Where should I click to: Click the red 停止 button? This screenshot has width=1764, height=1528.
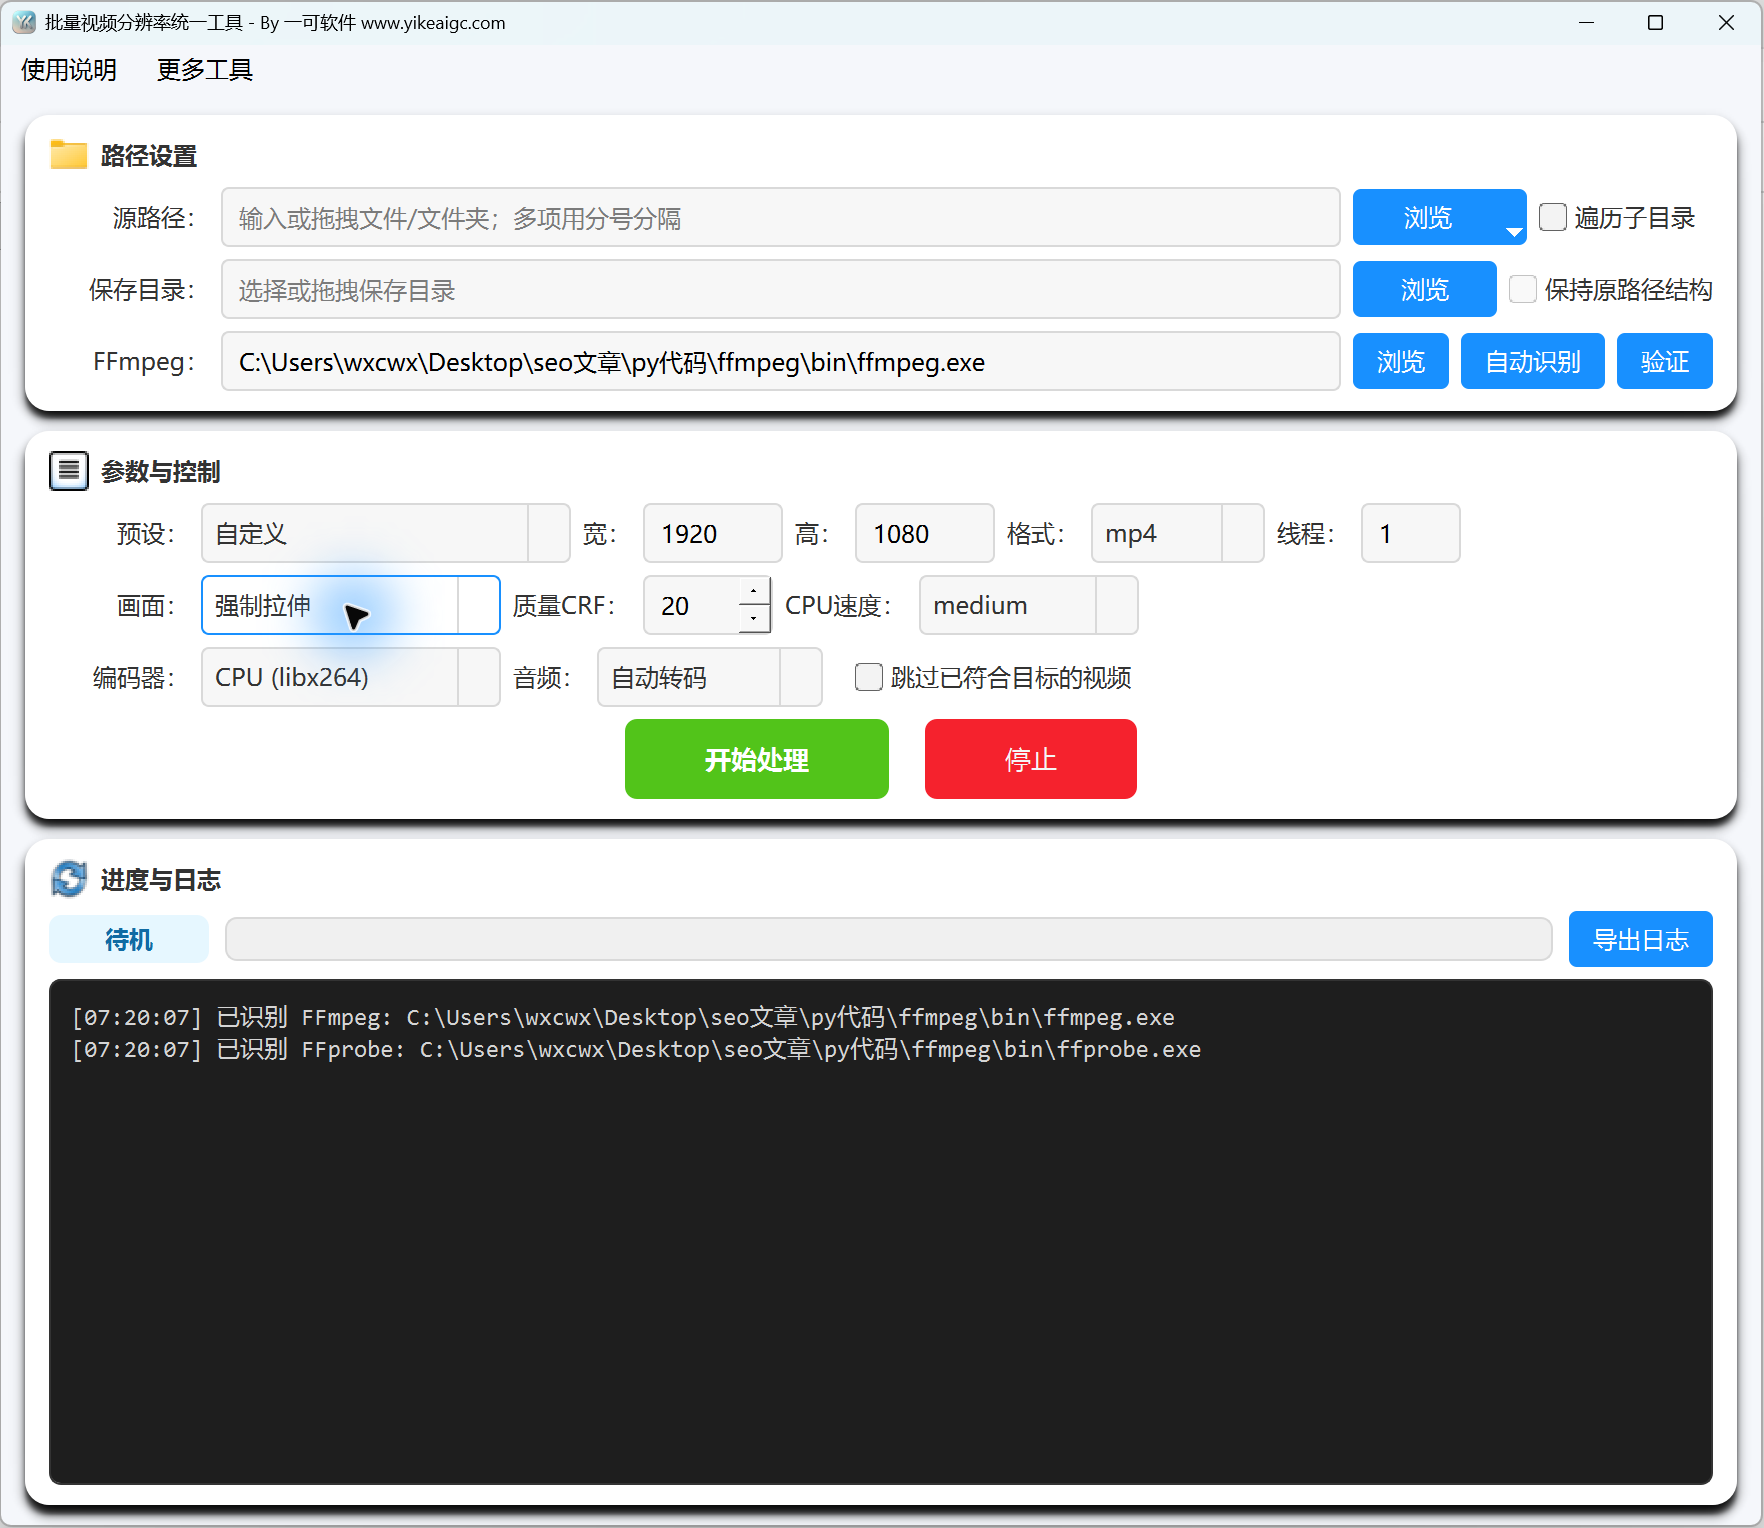click(x=1031, y=759)
